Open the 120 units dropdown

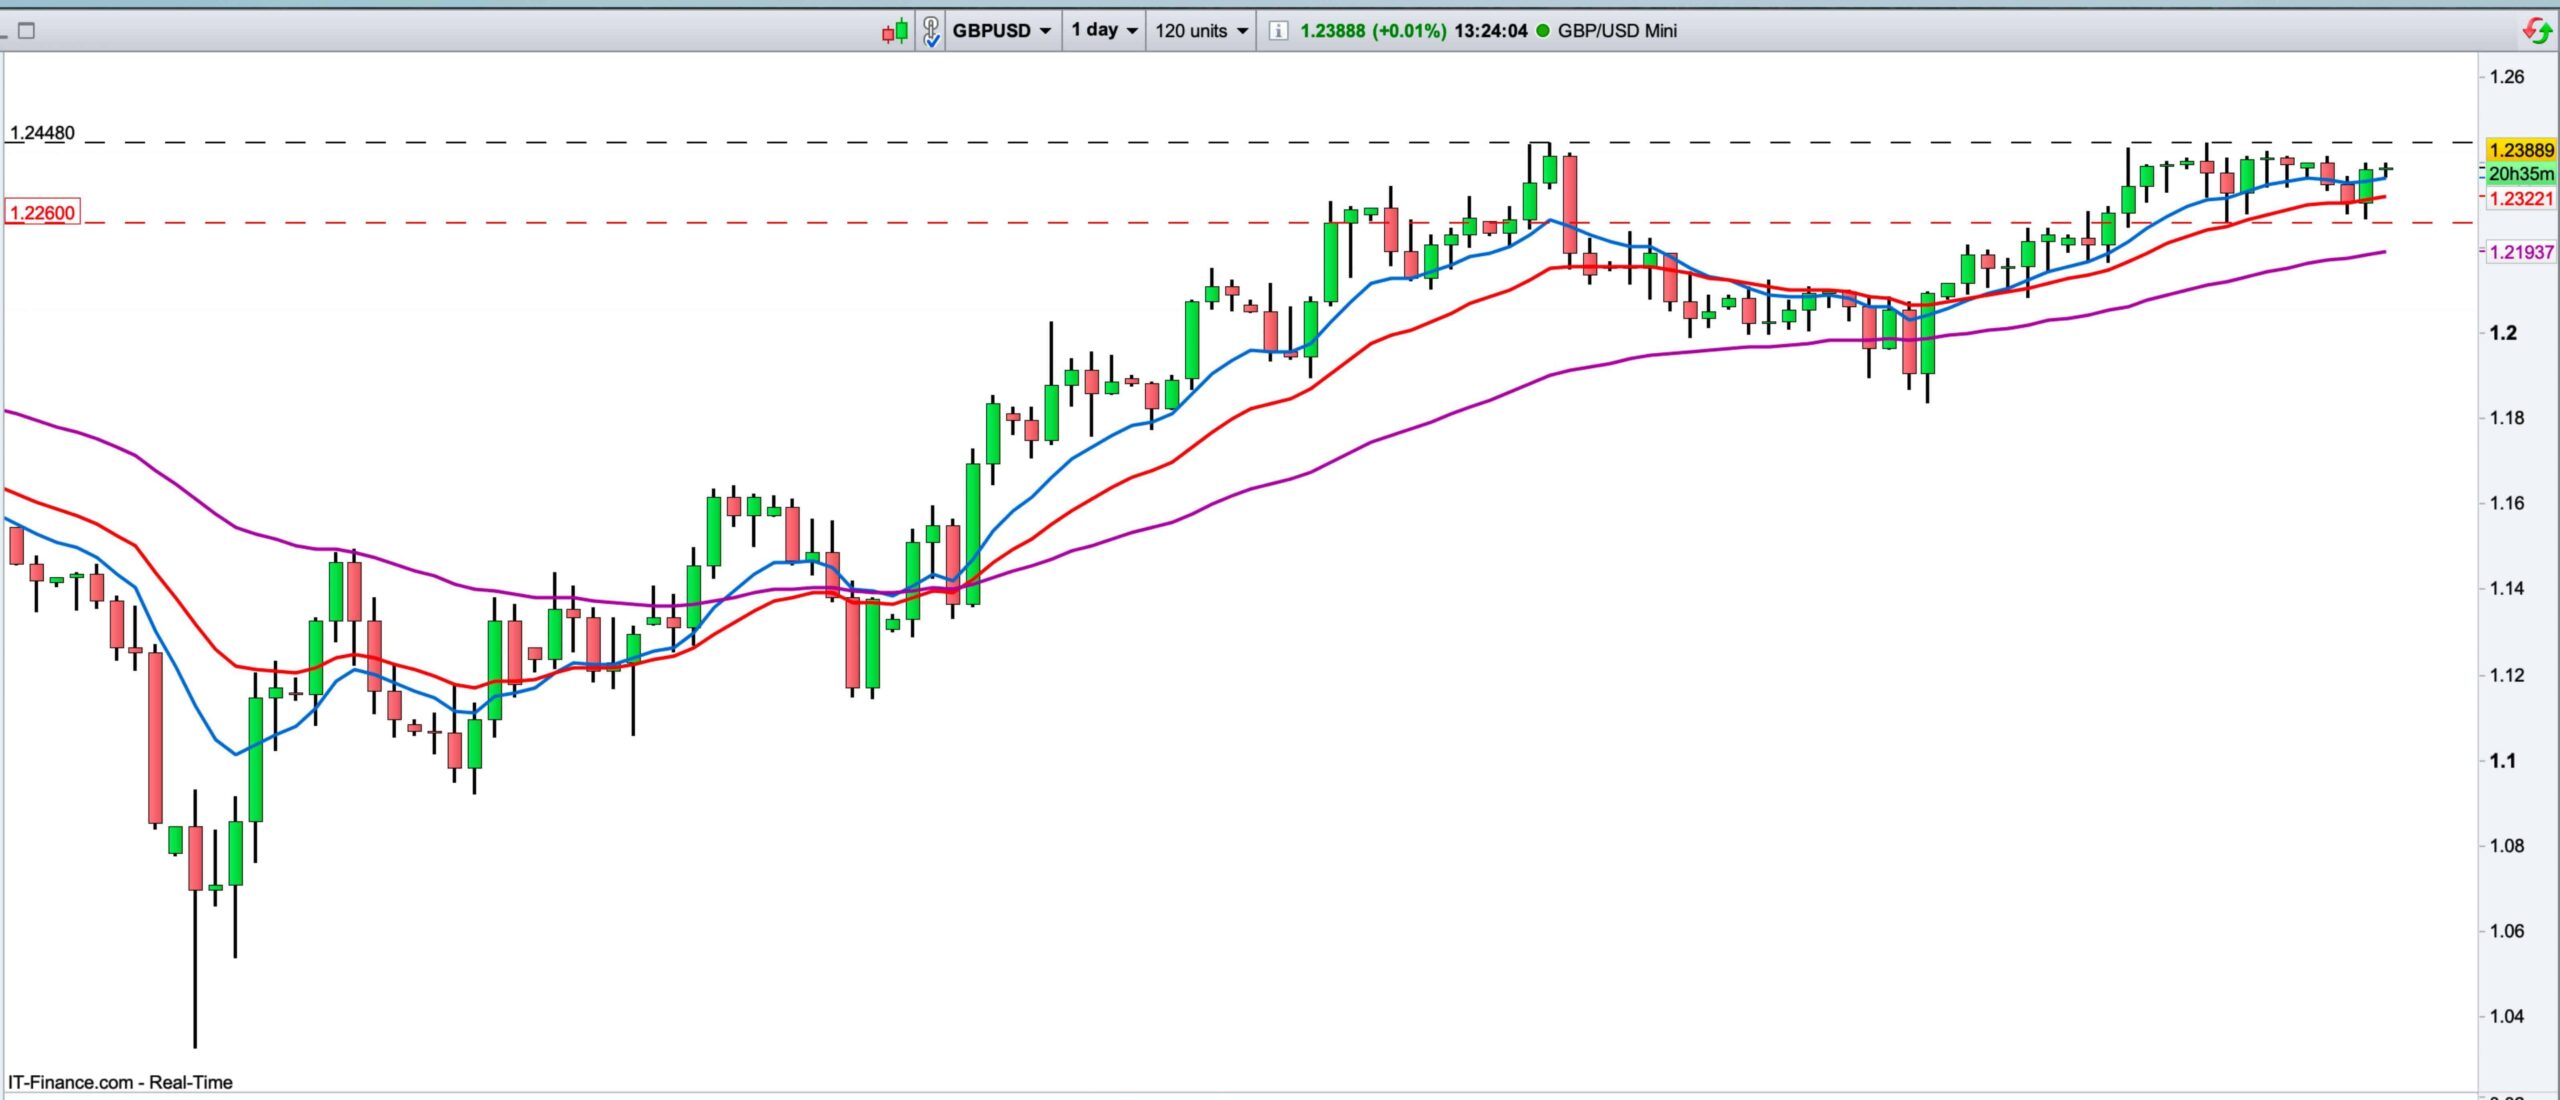coord(1201,31)
